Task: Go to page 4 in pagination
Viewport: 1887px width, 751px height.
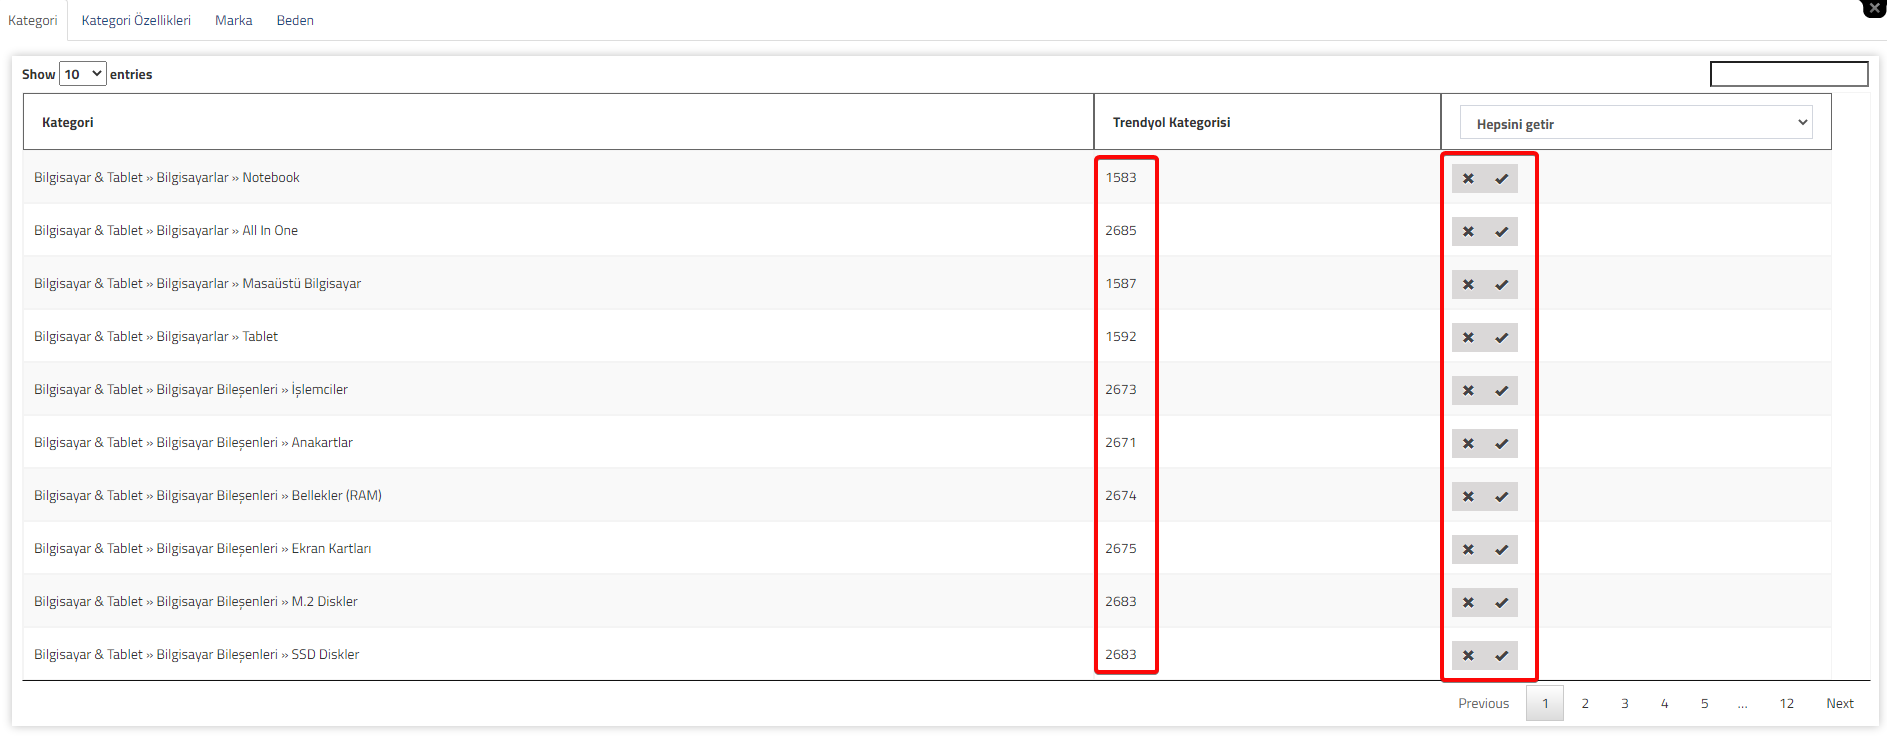Action: tap(1665, 704)
